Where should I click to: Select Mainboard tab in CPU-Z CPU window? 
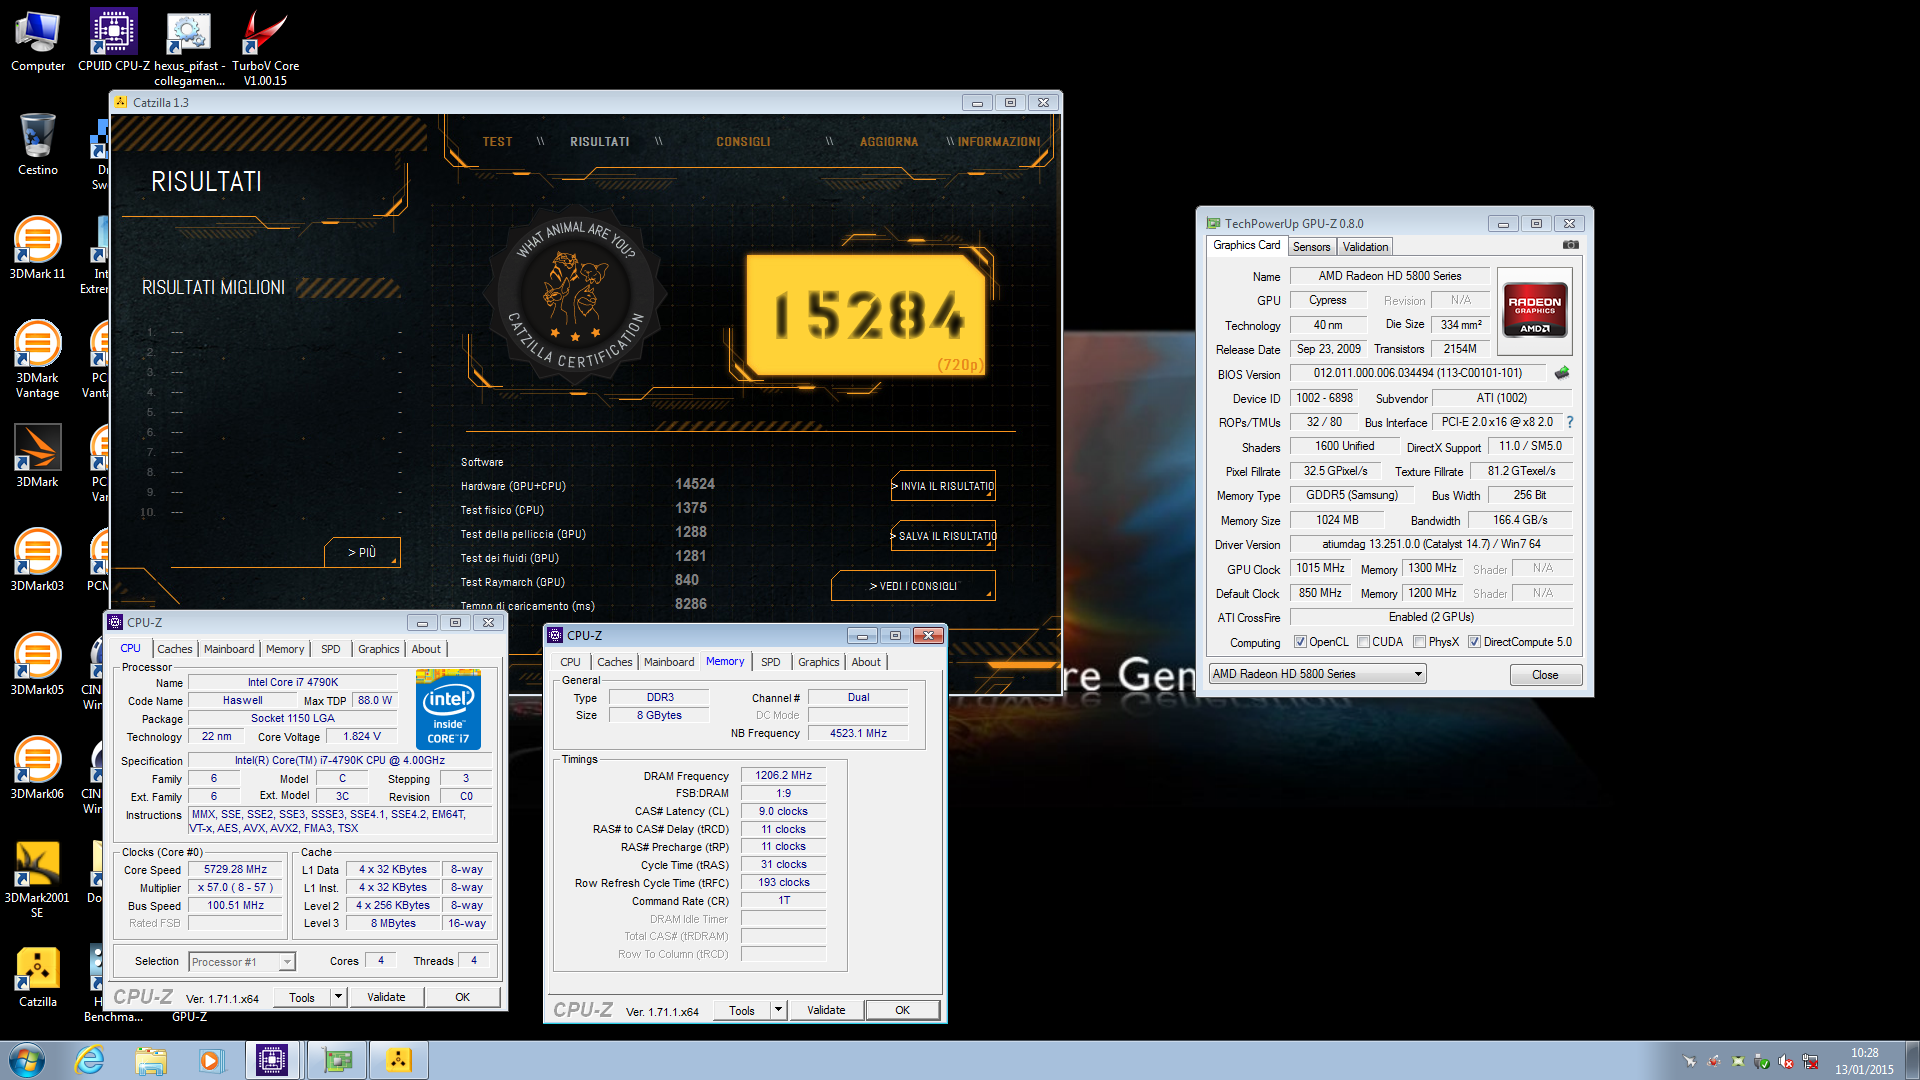click(229, 649)
